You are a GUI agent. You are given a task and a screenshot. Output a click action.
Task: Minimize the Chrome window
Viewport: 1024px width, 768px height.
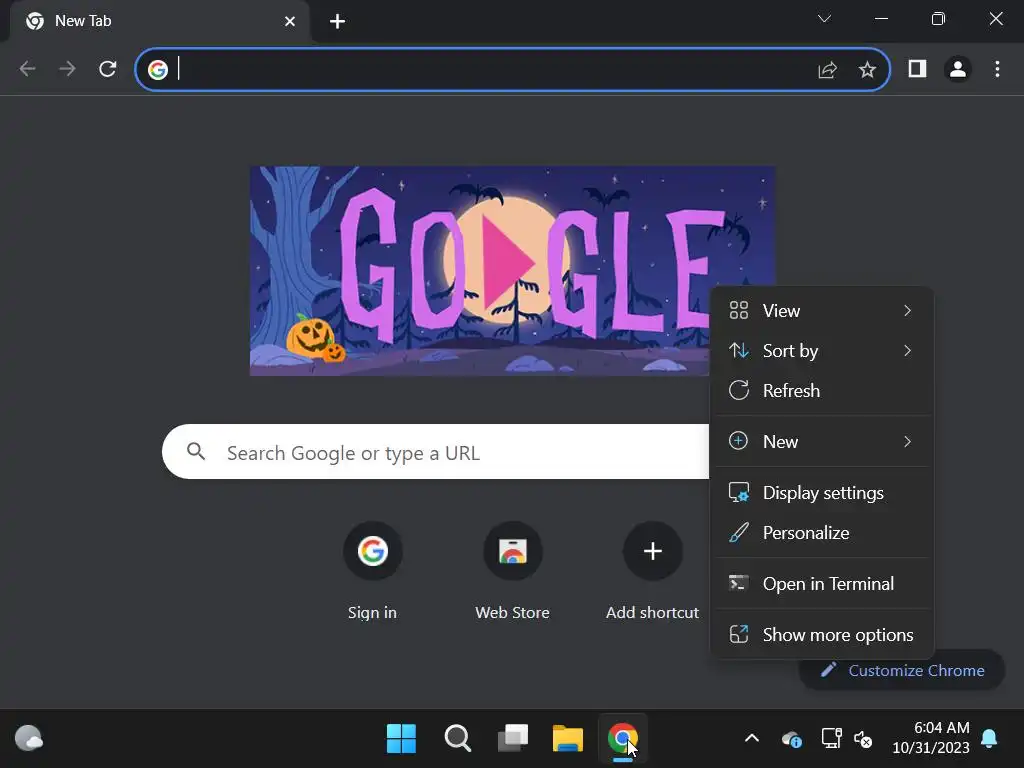881,19
